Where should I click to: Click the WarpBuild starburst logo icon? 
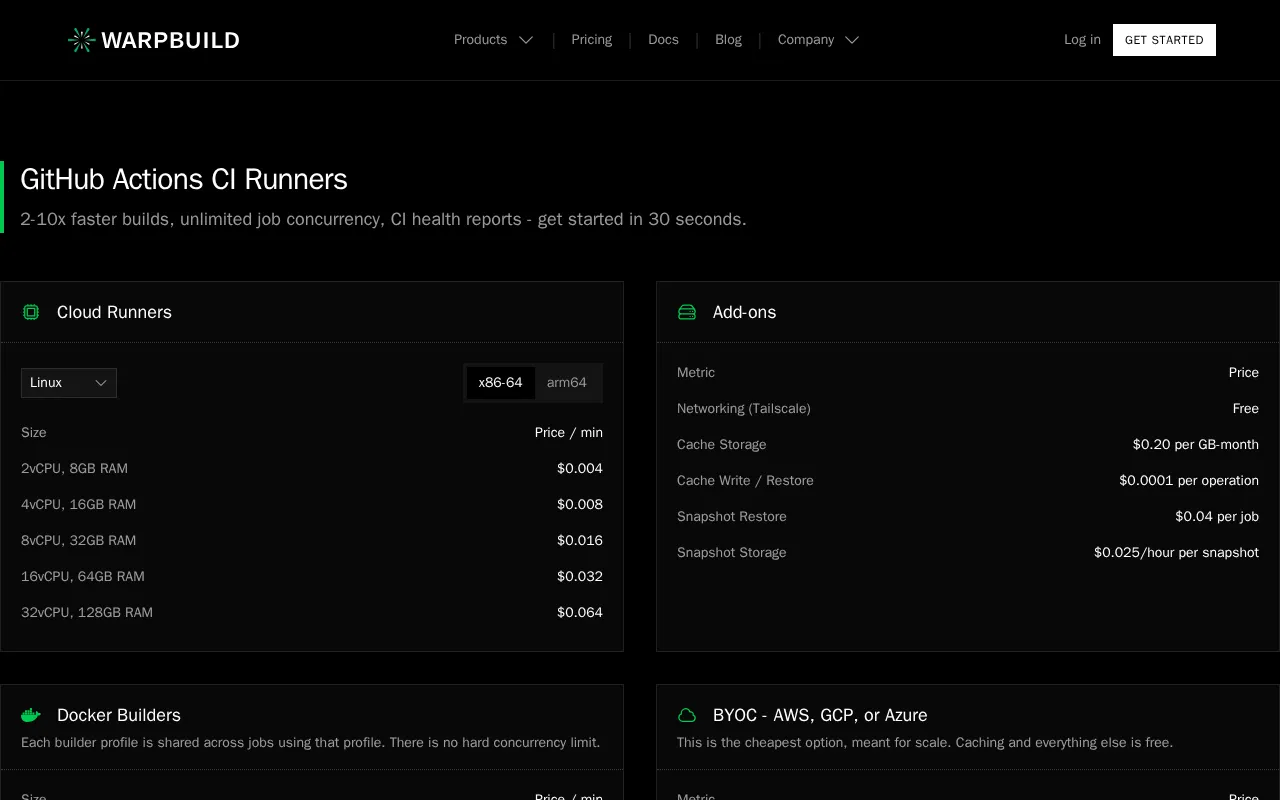pyautogui.click(x=82, y=40)
